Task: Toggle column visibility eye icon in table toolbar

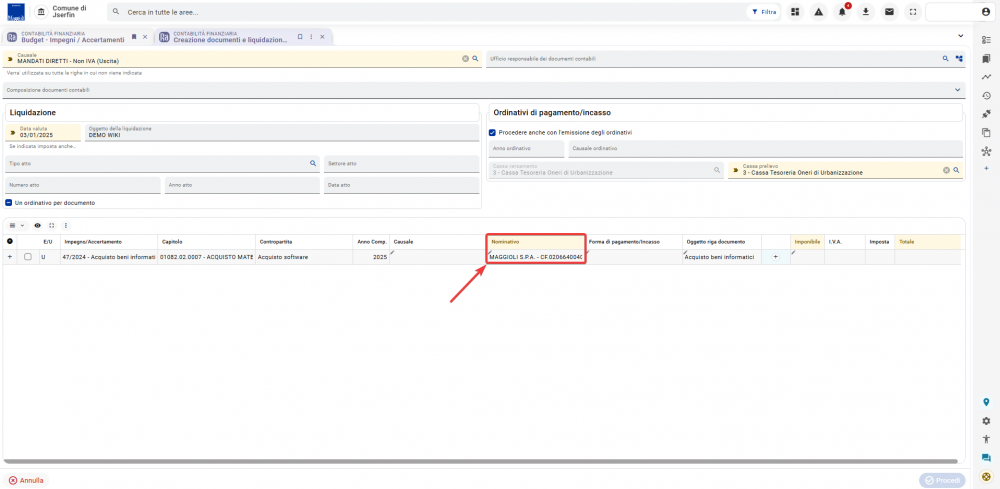Action: click(x=38, y=226)
